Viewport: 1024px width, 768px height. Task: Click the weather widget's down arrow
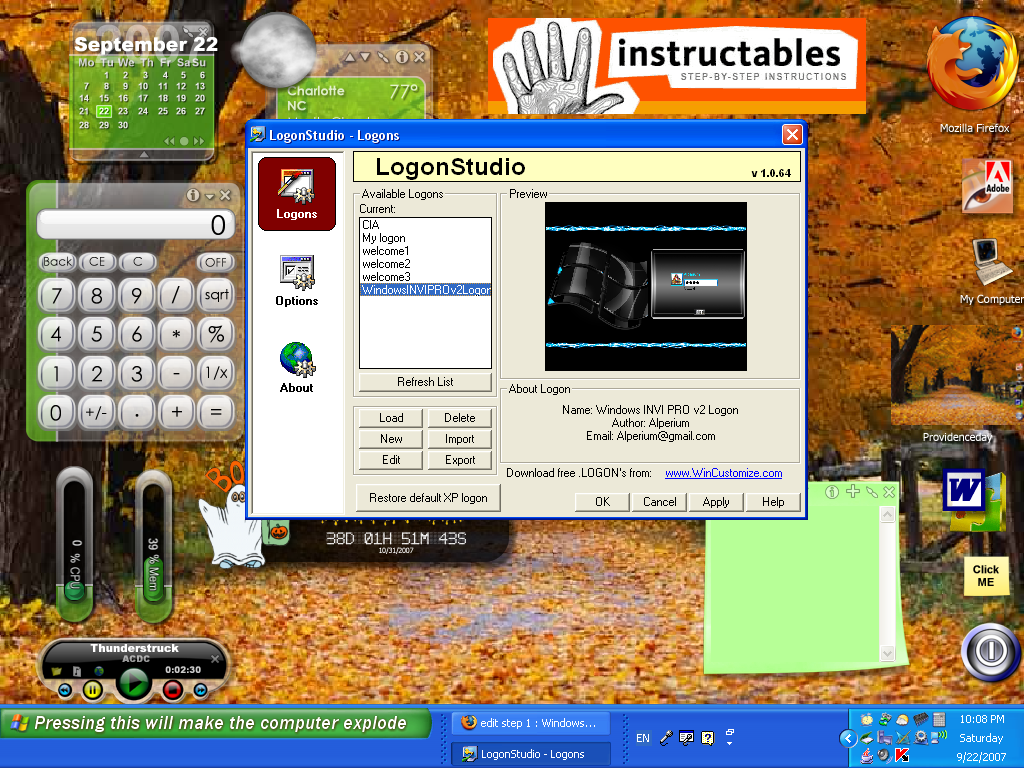(366, 57)
